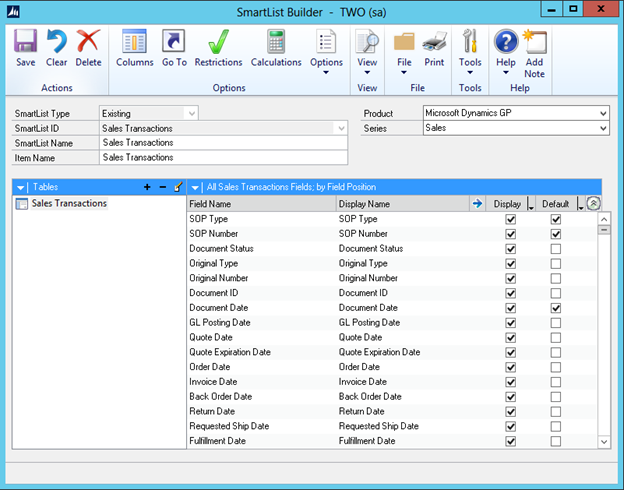
Task: Select the Original Number field name
Action: (x=218, y=278)
